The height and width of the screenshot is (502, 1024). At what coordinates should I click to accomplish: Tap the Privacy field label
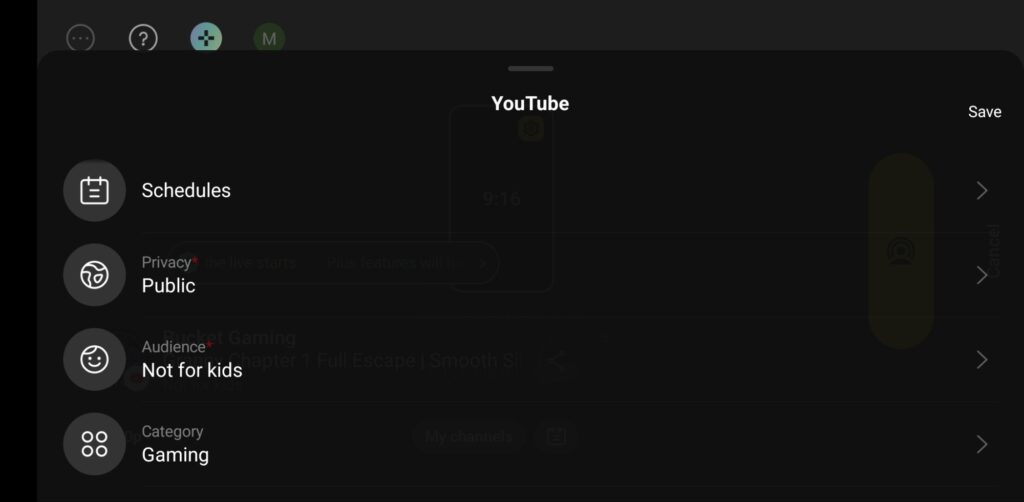pyautogui.click(x=167, y=262)
